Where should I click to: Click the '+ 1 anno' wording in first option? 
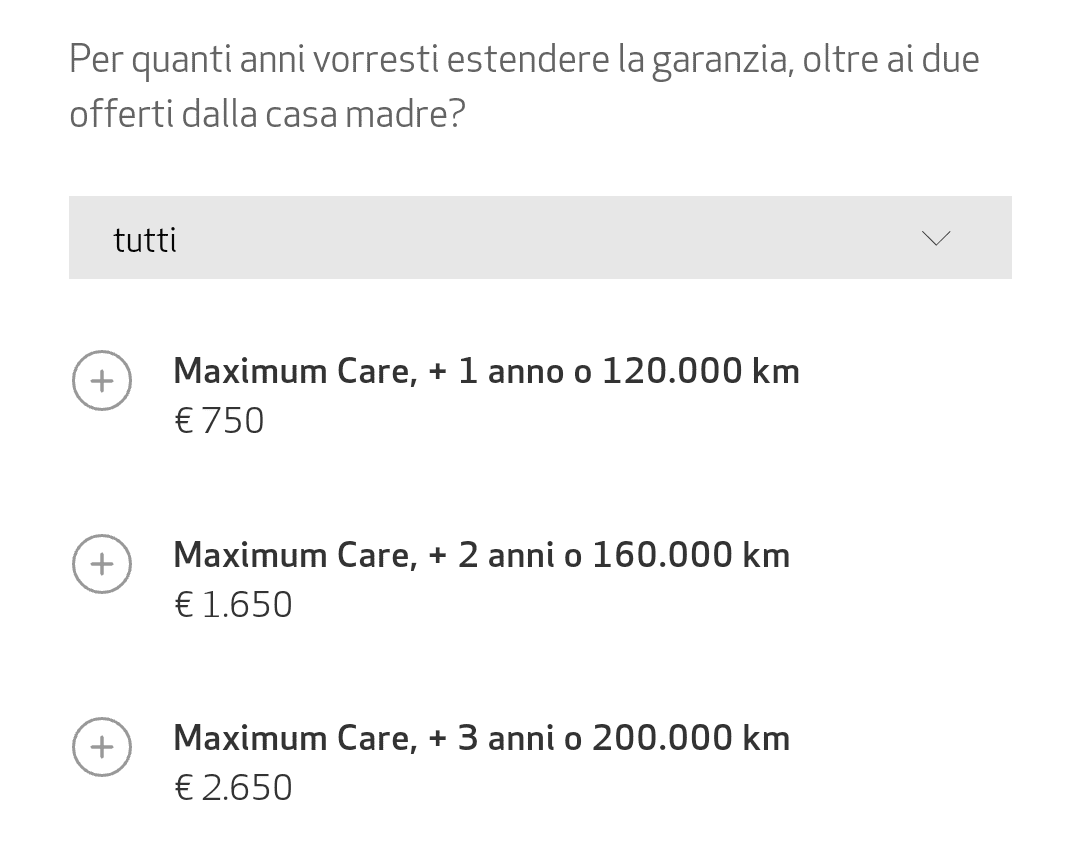pos(496,371)
